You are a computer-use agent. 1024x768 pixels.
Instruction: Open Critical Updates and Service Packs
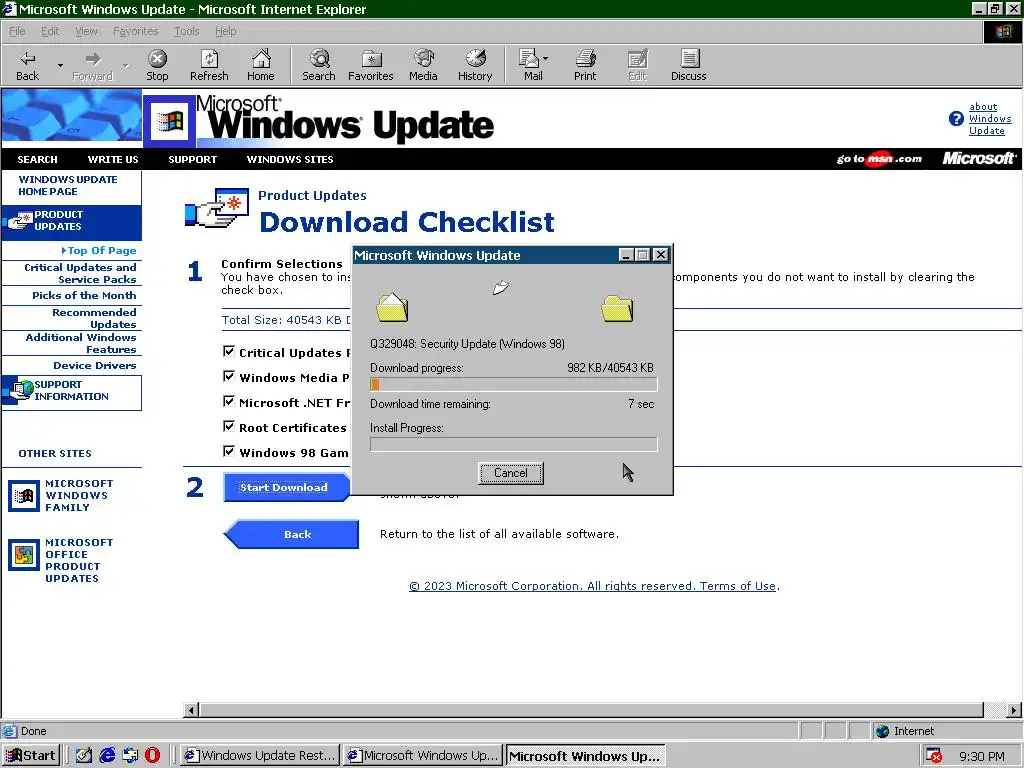80,273
